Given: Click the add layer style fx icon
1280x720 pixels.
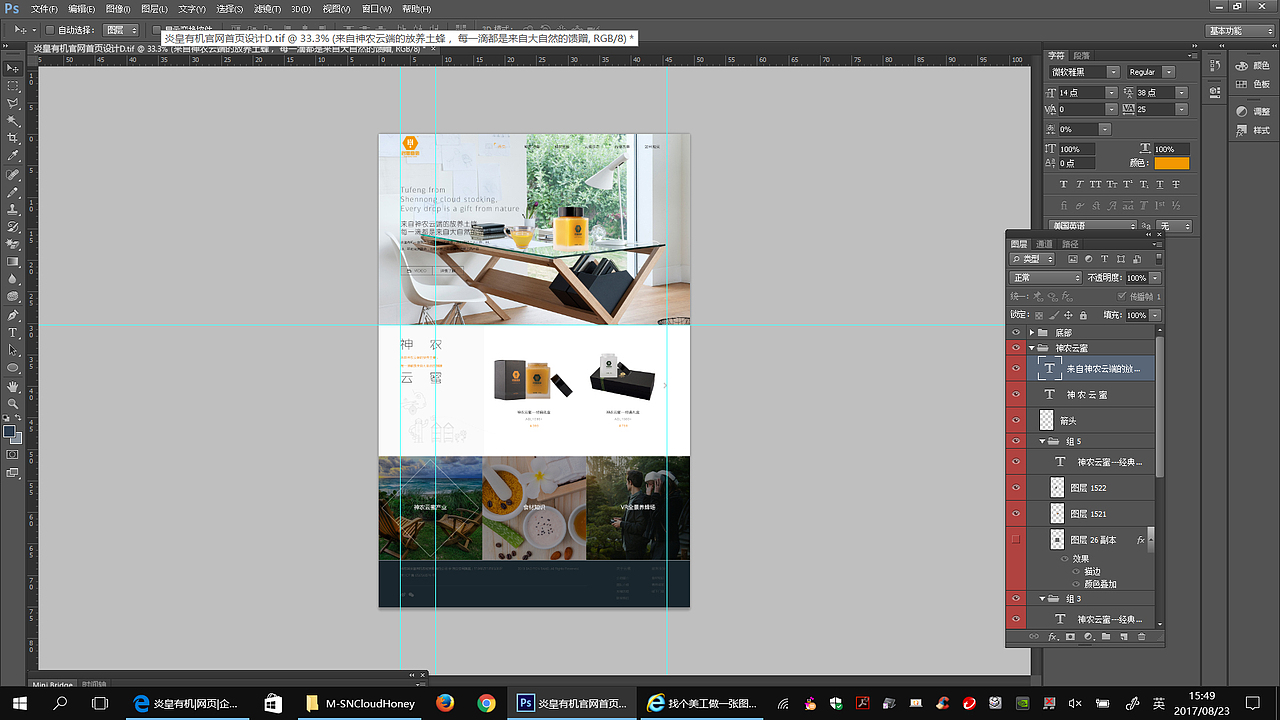Looking at the screenshot, I should coord(1053,636).
